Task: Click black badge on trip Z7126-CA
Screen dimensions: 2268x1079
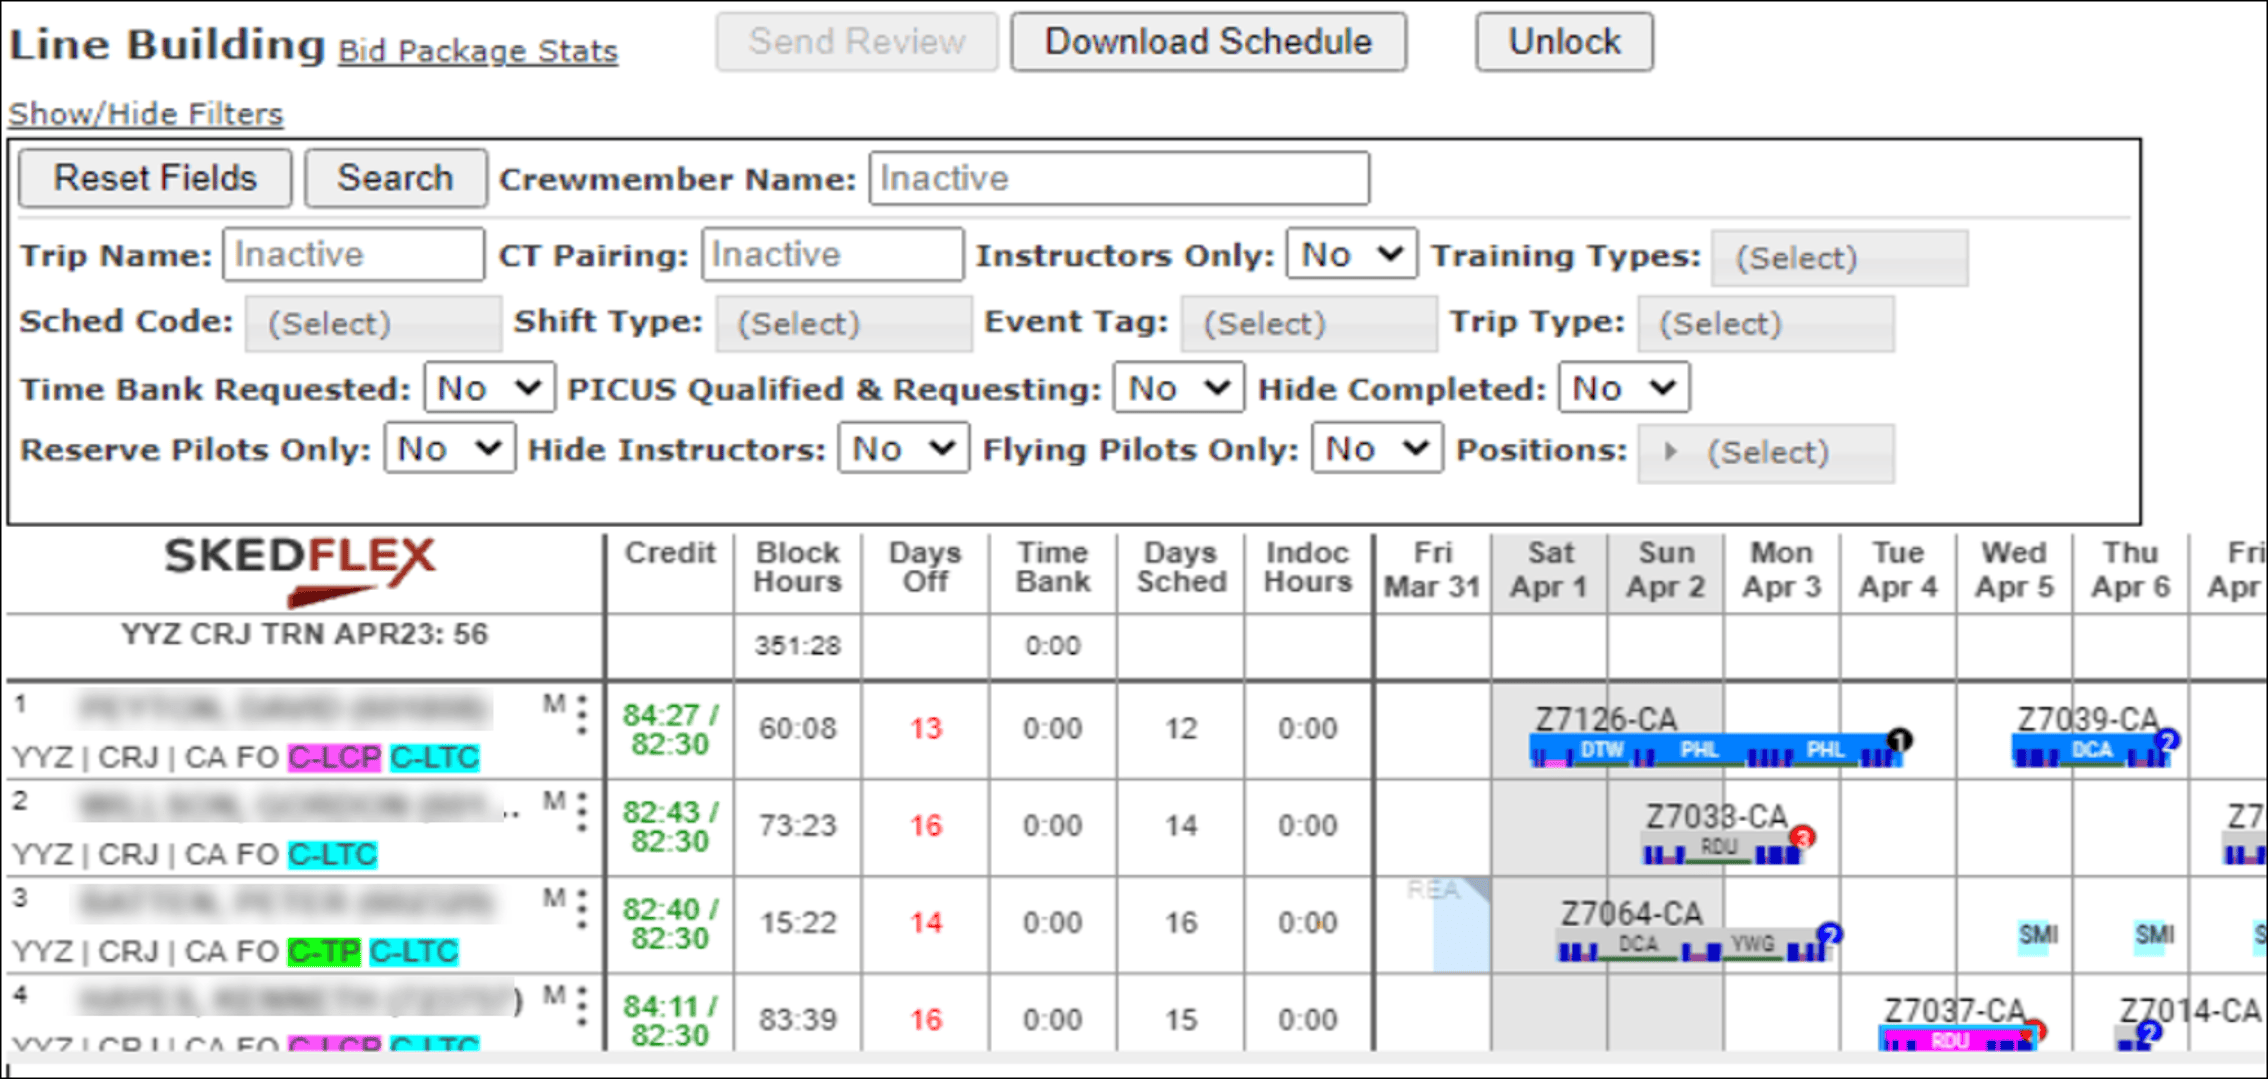Action: click(1899, 740)
